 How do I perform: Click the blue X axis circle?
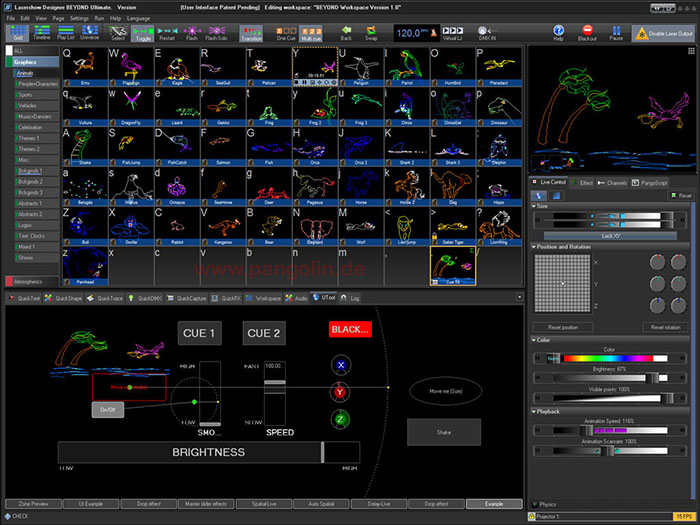[341, 365]
